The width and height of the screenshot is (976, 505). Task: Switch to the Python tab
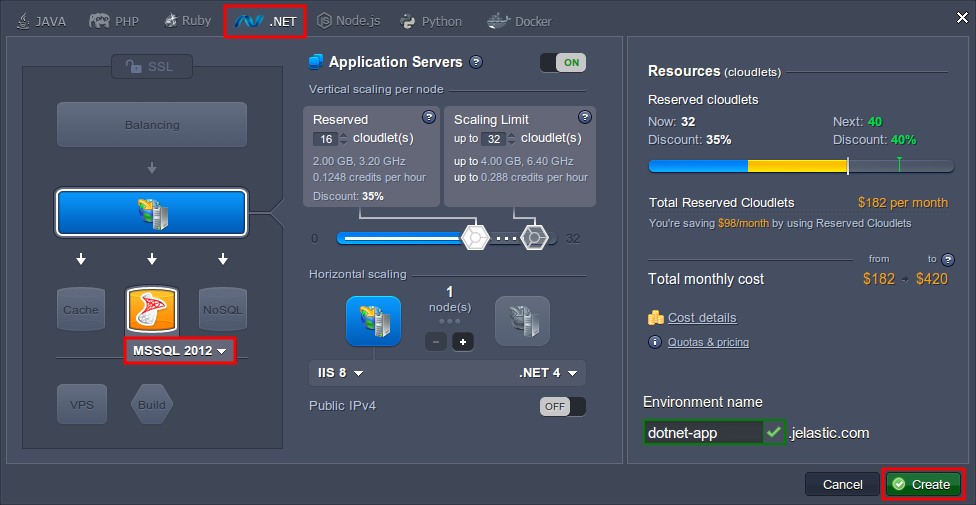(x=431, y=21)
